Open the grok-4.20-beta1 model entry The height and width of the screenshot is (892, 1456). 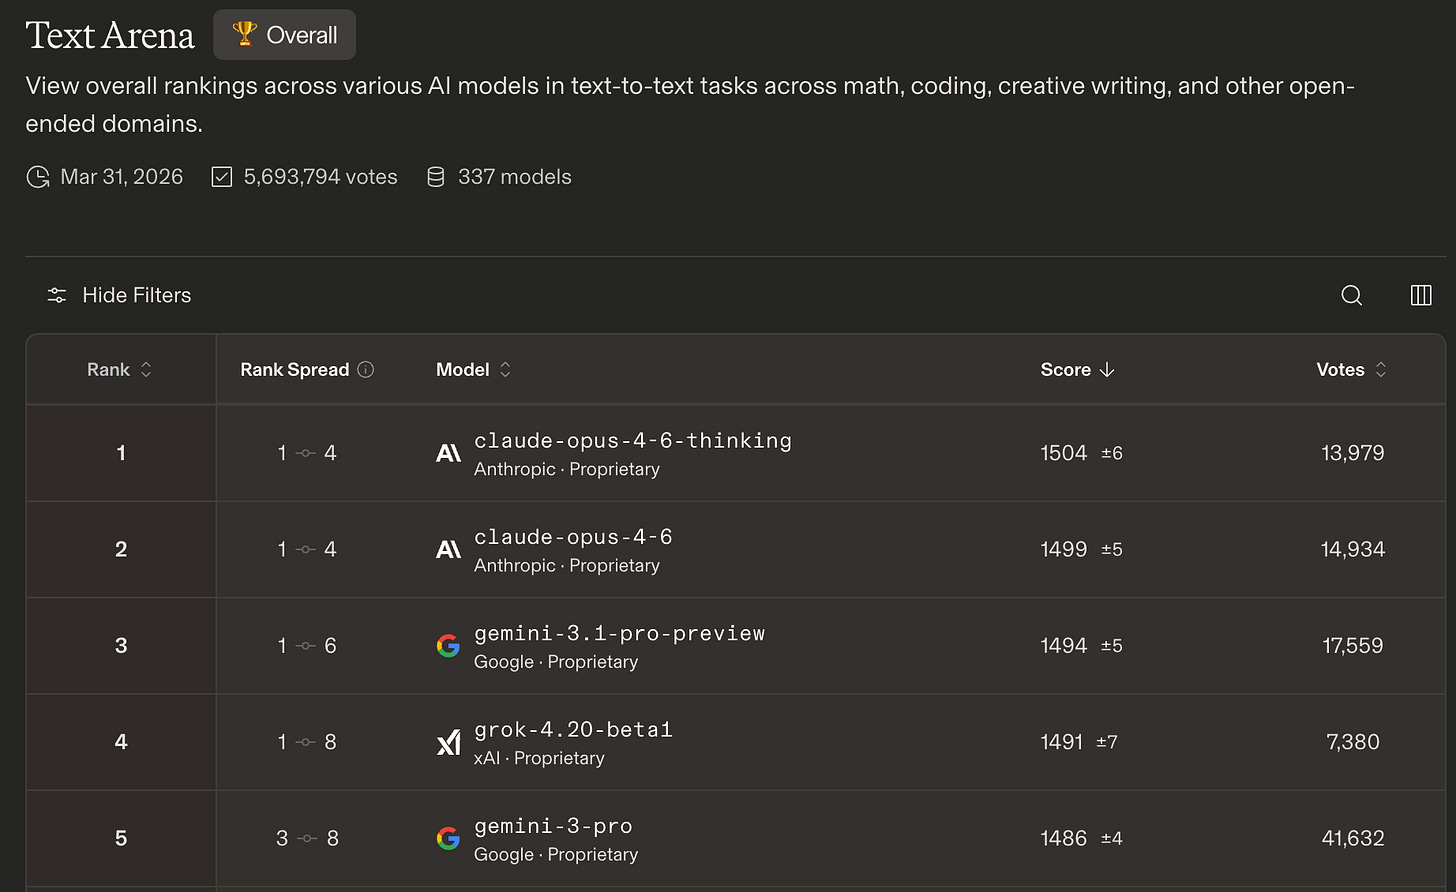coord(573,730)
